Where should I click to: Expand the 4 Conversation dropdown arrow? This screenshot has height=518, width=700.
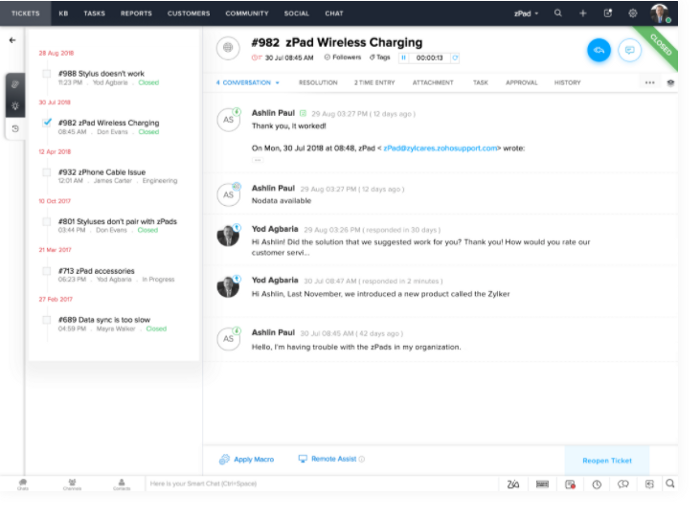(x=277, y=82)
